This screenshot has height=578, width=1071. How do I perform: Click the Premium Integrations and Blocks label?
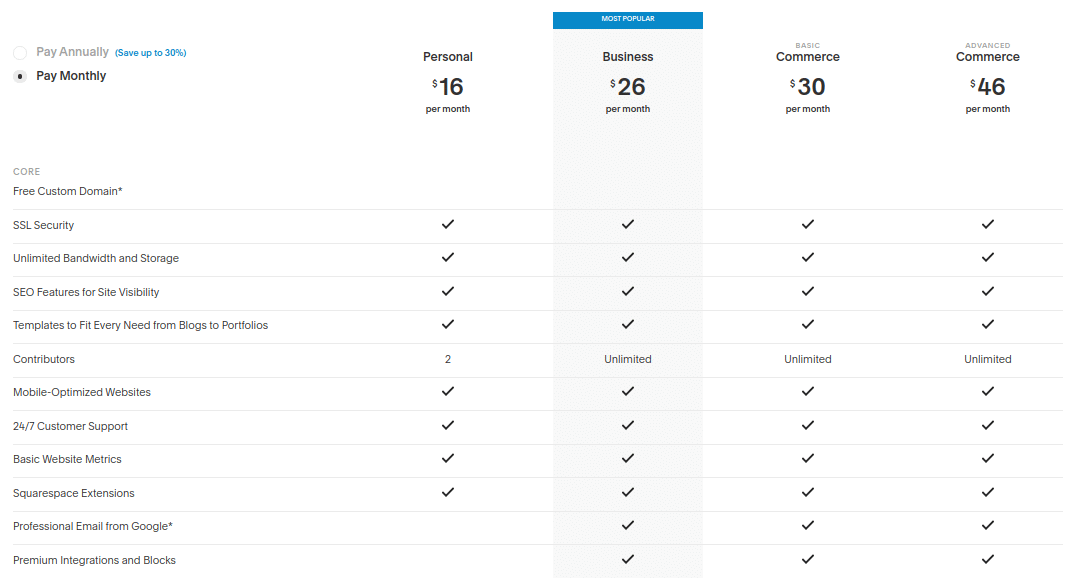pos(94,560)
